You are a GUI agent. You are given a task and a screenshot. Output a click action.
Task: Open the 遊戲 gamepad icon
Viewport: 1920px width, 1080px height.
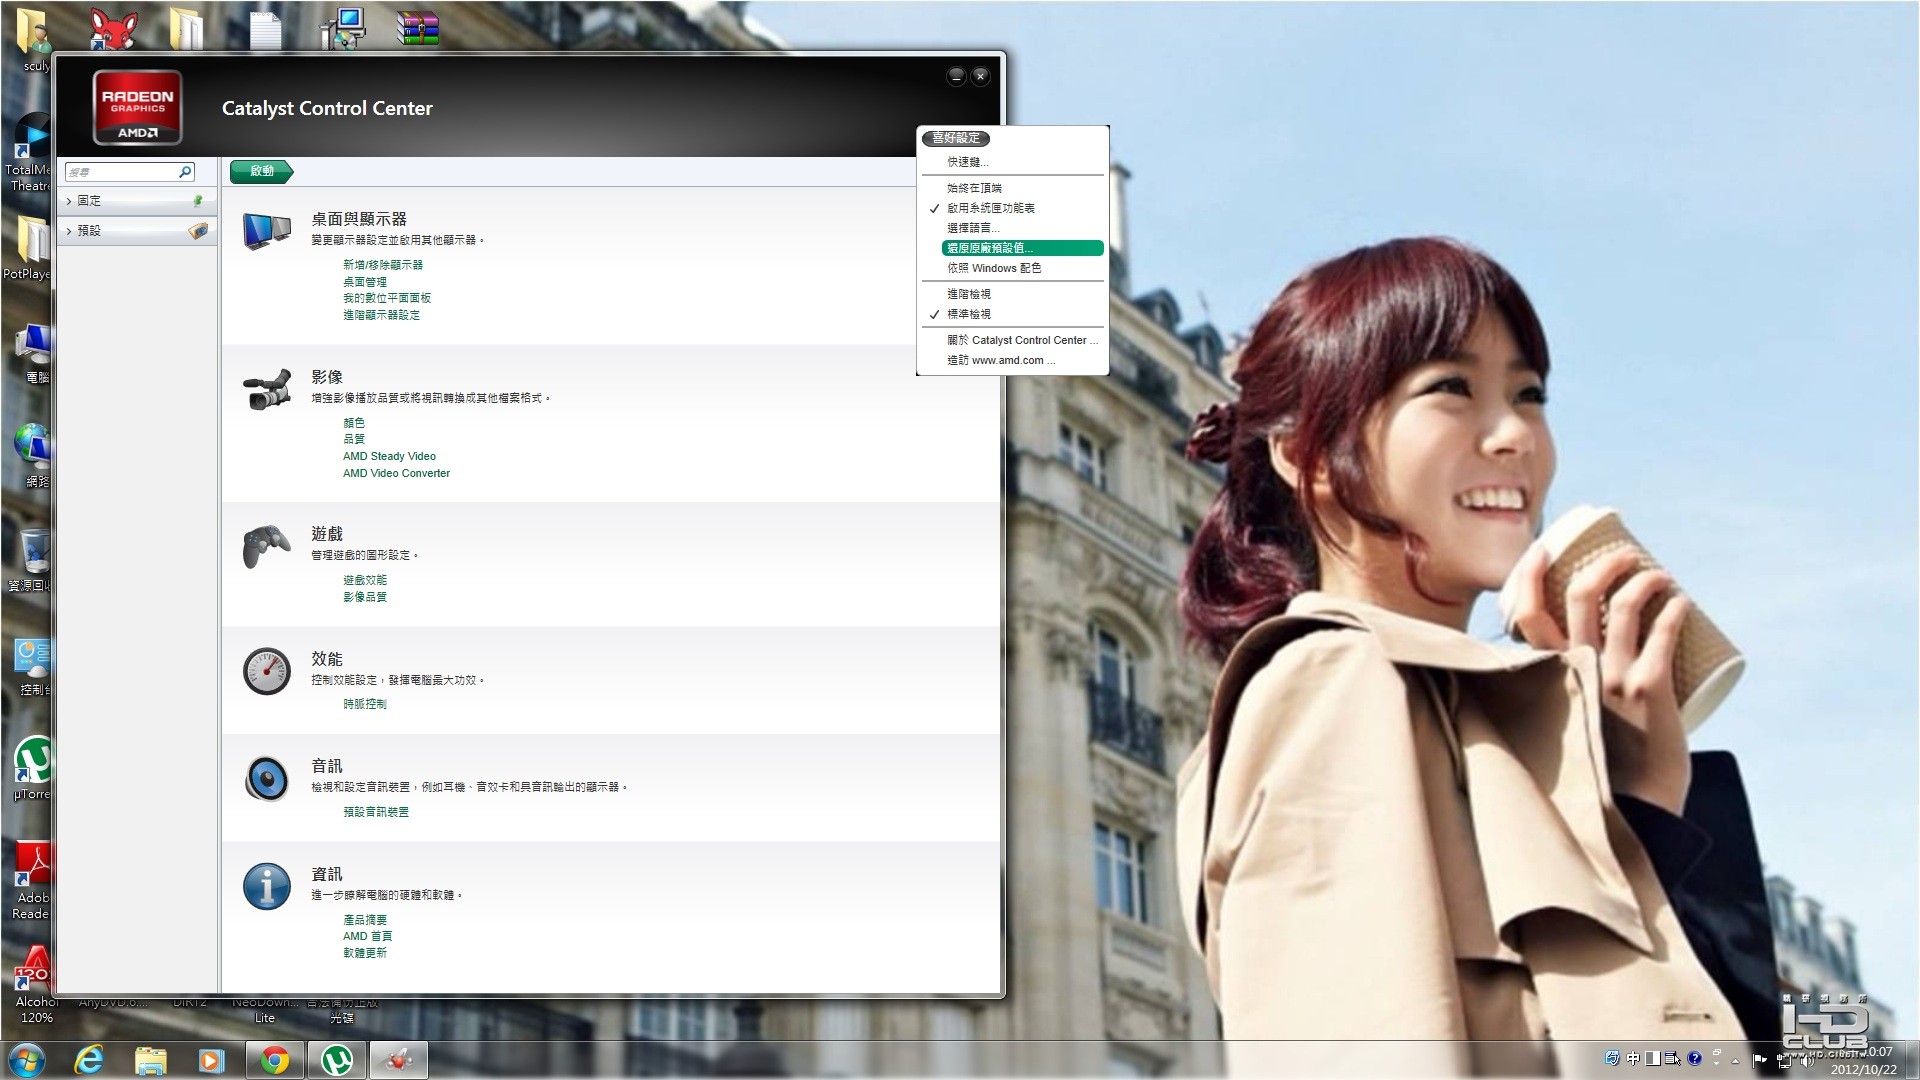(266, 546)
